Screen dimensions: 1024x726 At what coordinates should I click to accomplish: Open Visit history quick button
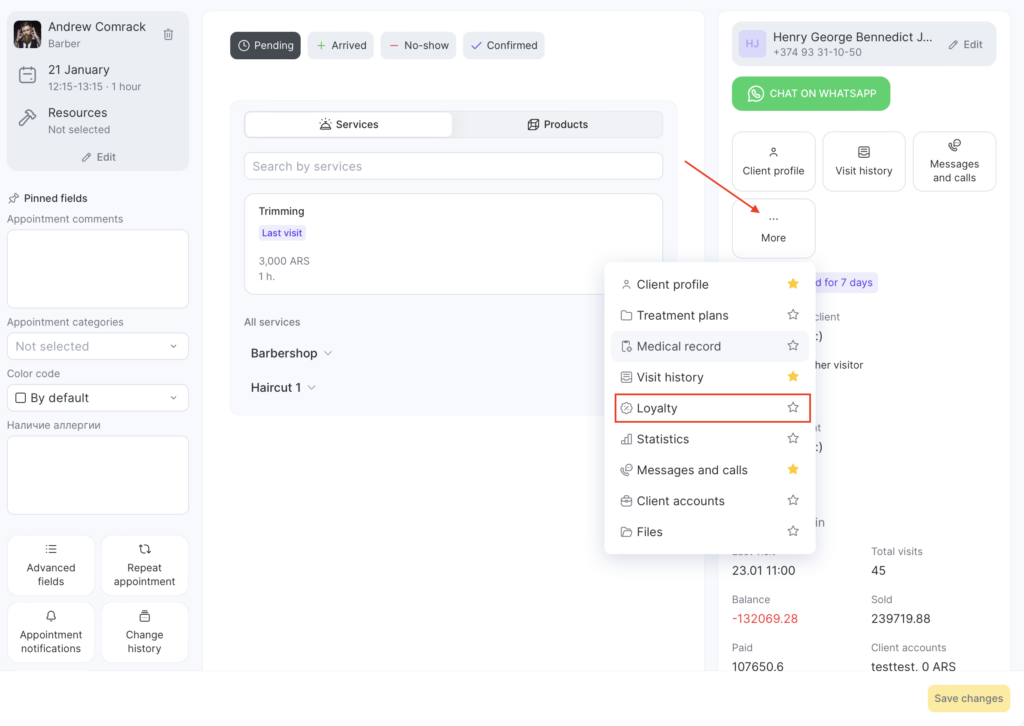click(863, 161)
